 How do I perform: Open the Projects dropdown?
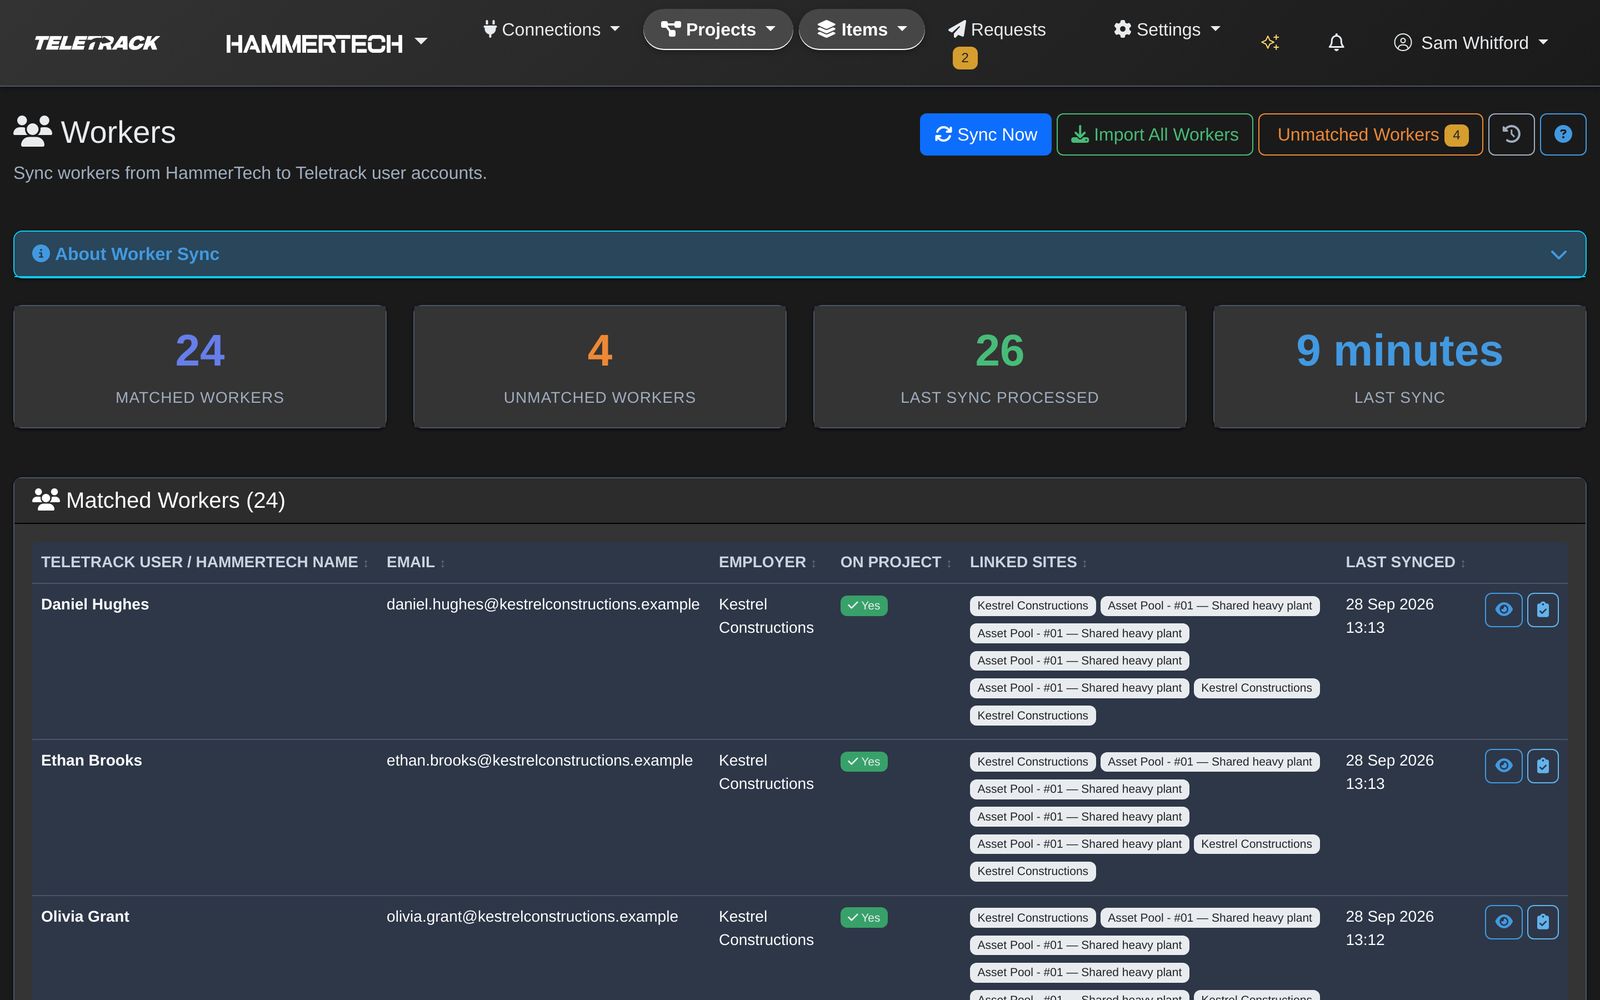718,30
